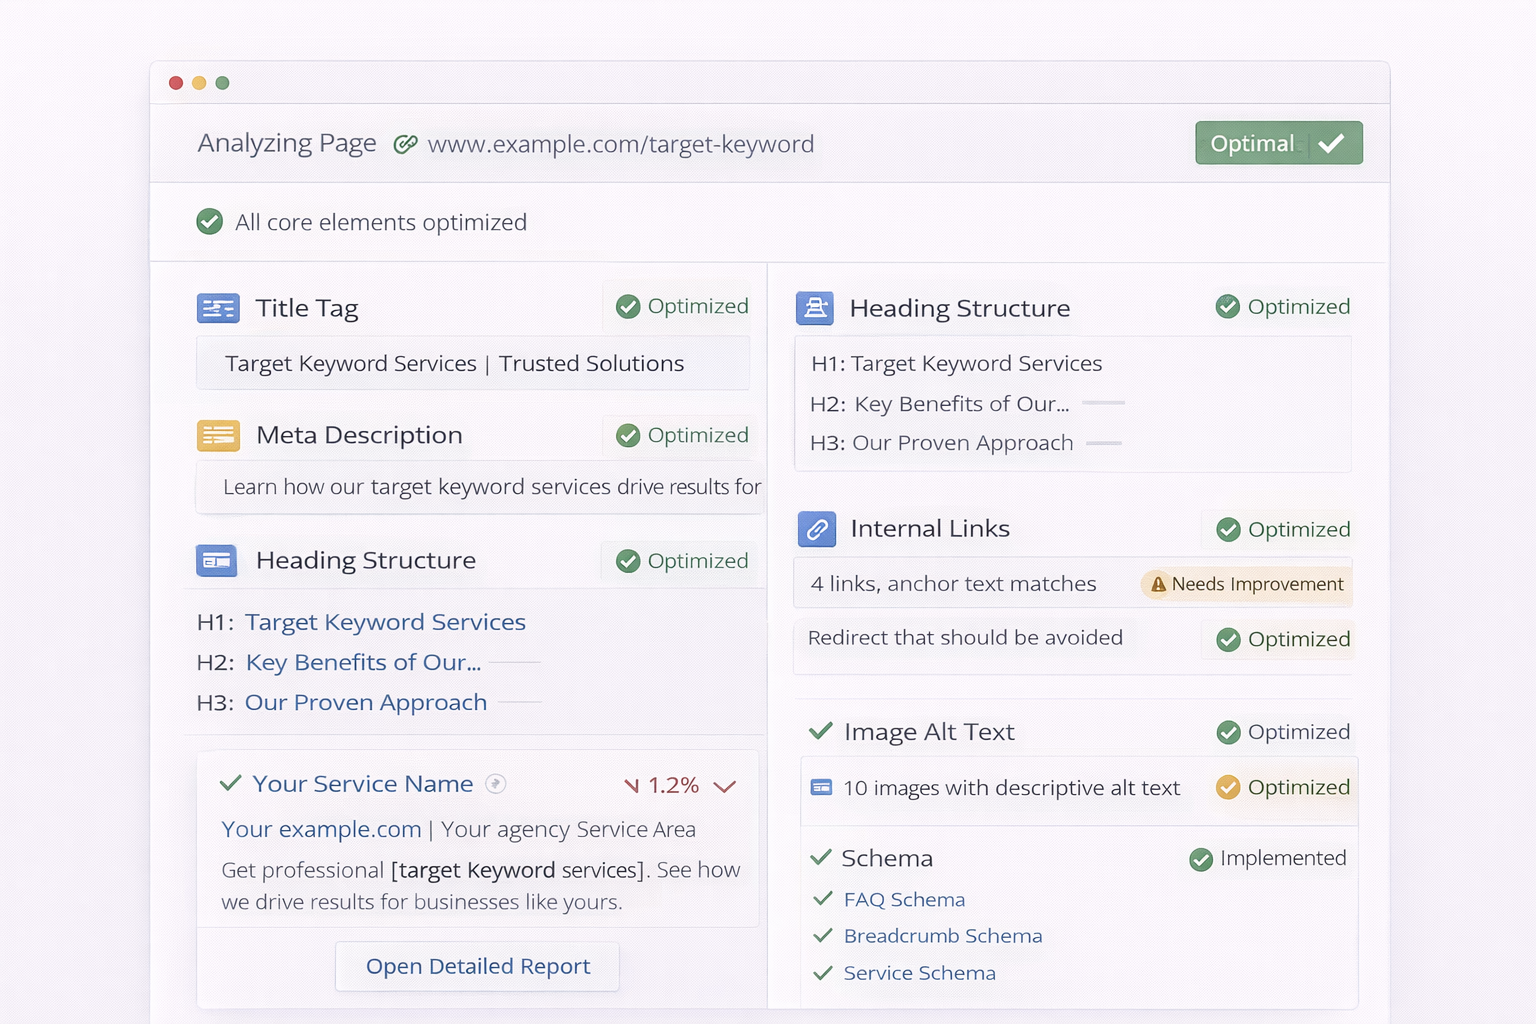The height and width of the screenshot is (1024, 1536).
Task: Click the Internal Links paperclip icon
Action: 817,529
